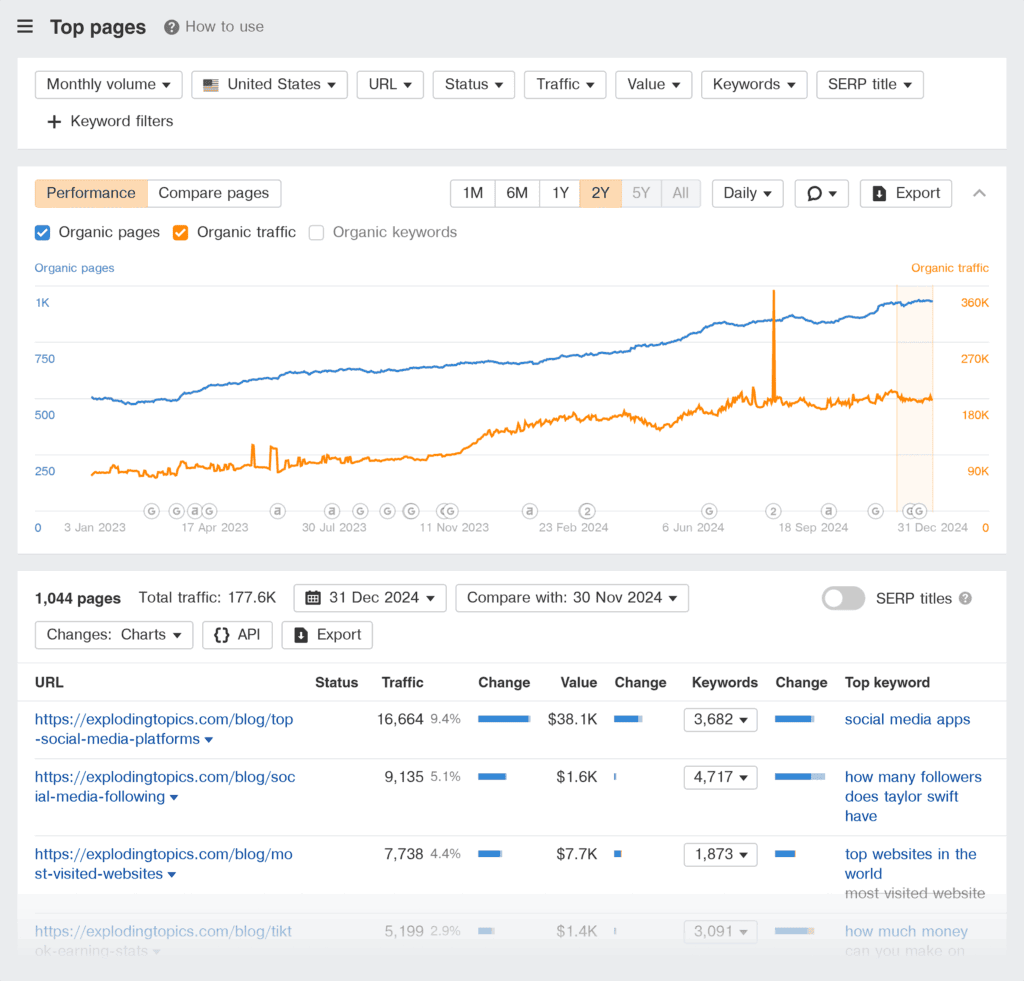Viewport: 1024px width, 981px height.
Task: Open the Monthly volume filter dropdown
Action: (108, 84)
